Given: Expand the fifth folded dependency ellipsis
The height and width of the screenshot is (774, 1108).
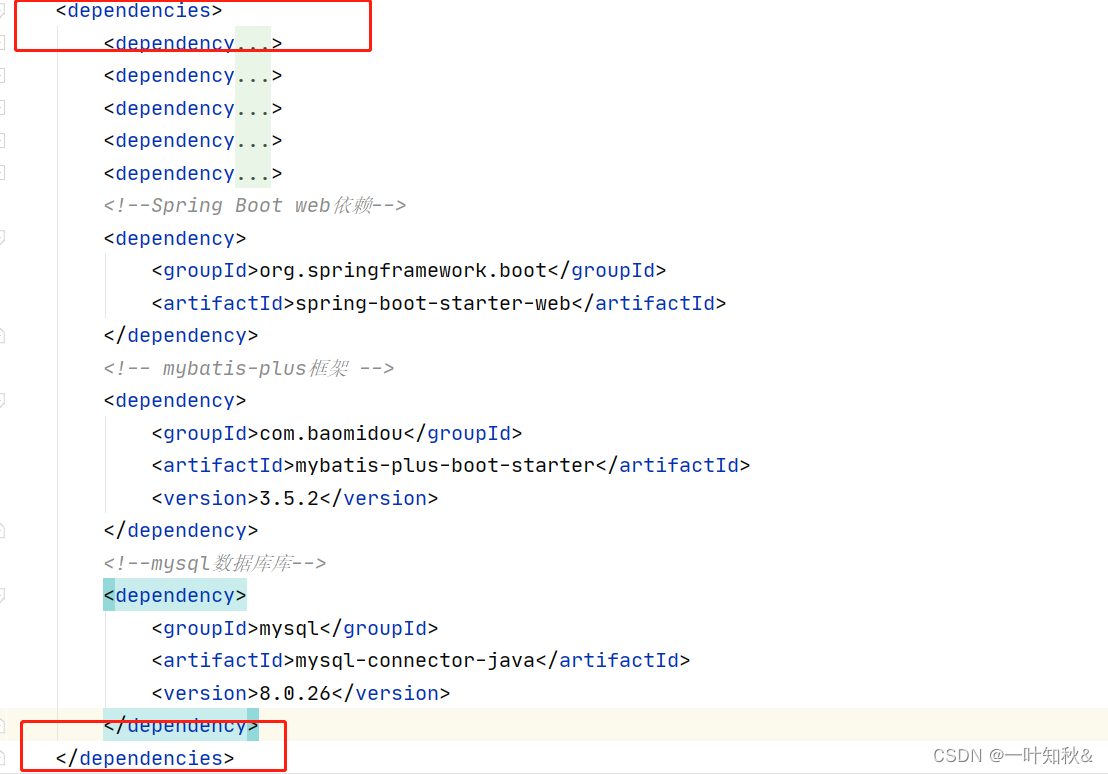Looking at the screenshot, I should pyautogui.click(x=252, y=174).
